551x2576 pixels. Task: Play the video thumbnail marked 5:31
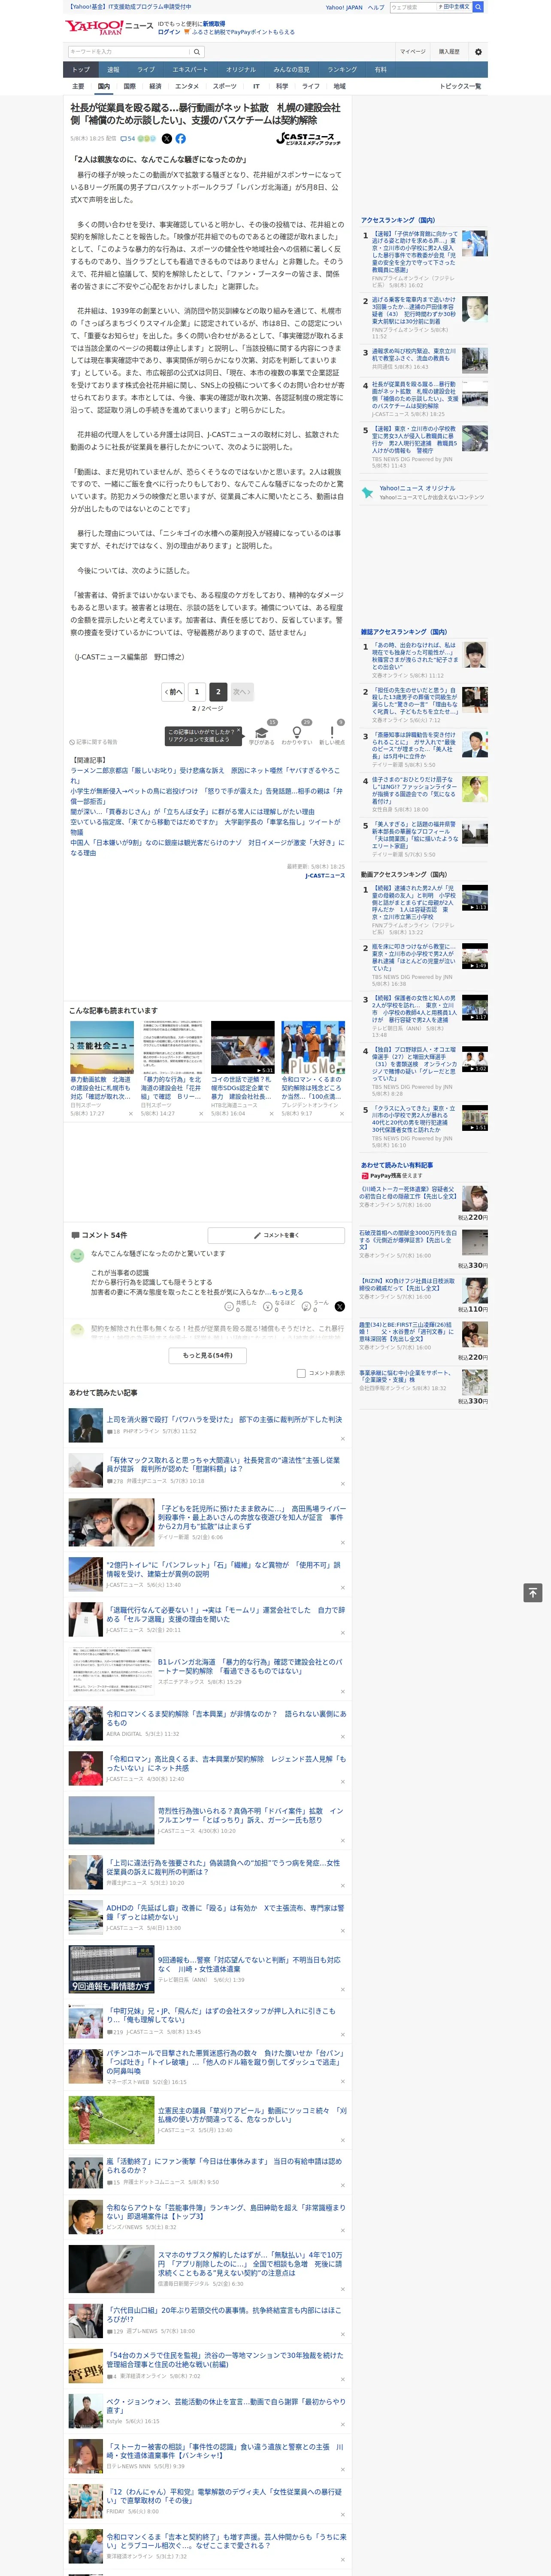242,1047
